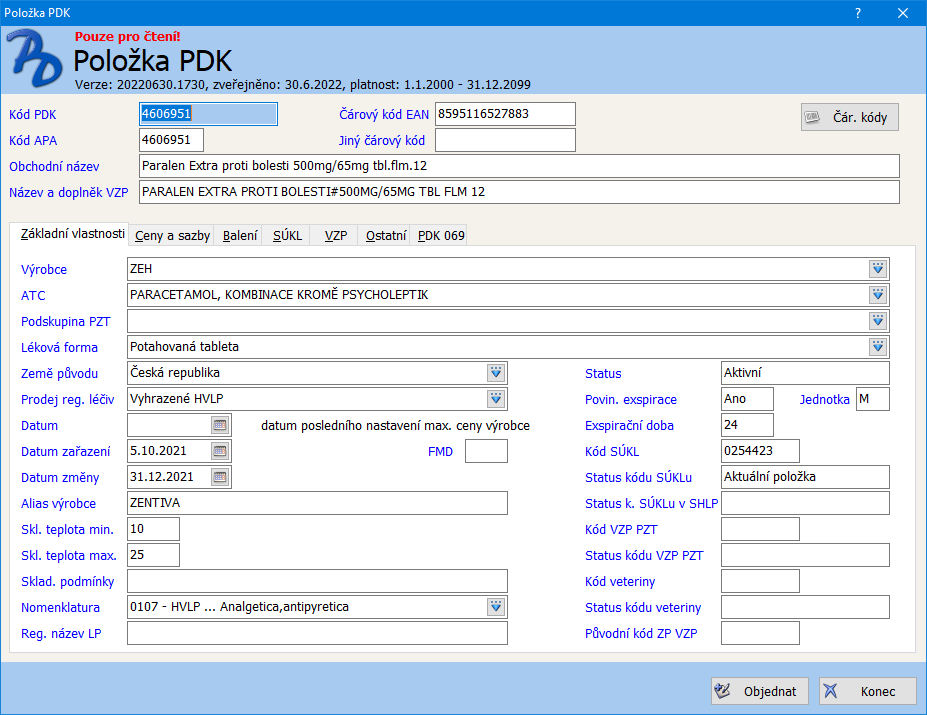
Task: Click the ATC label
Action: pos(33,296)
